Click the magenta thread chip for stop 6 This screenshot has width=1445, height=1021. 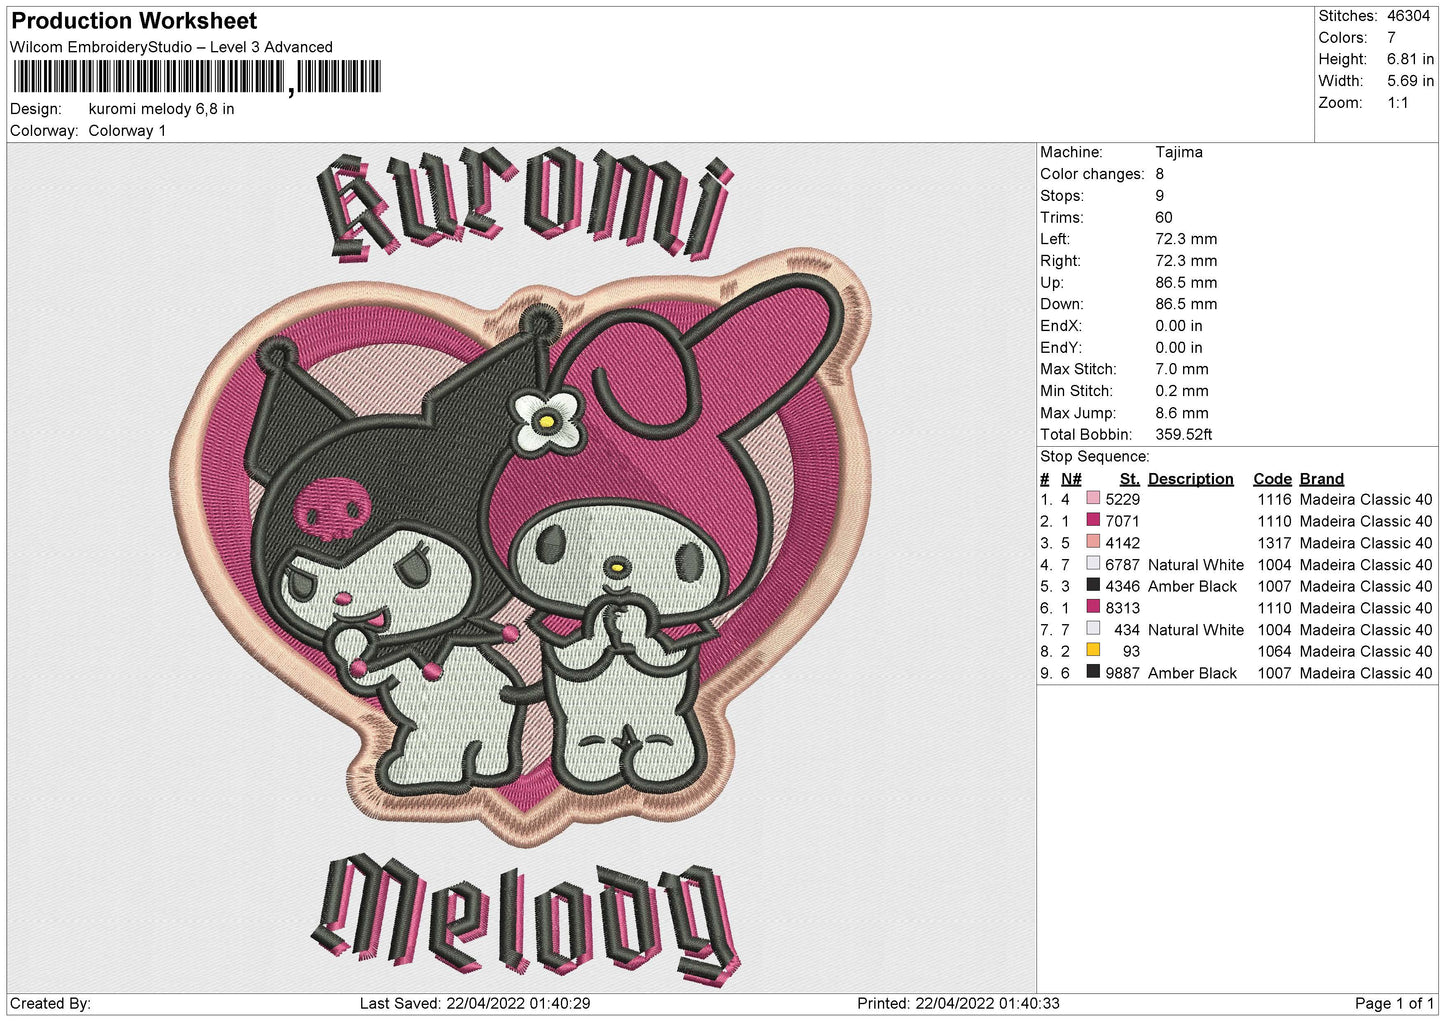click(x=1094, y=608)
